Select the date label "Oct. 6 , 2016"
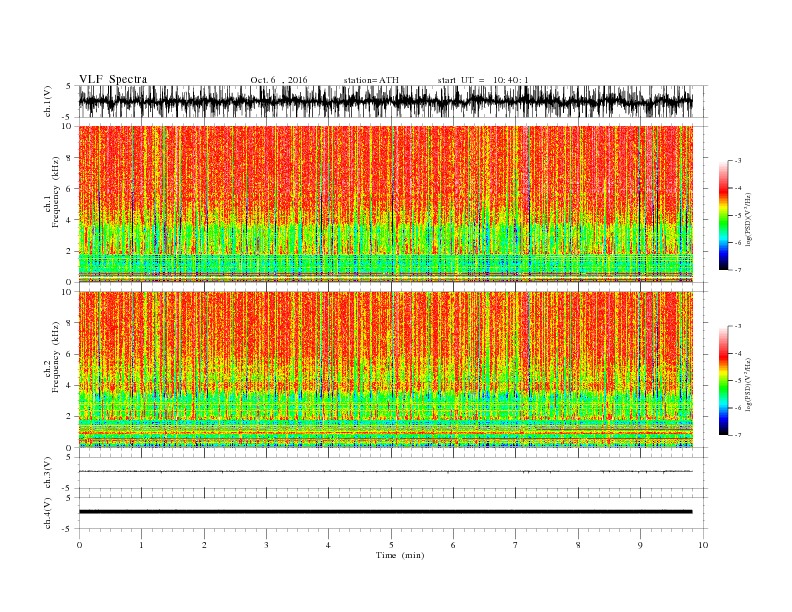Image resolution: width=792 pixels, height=612 pixels. click(278, 80)
